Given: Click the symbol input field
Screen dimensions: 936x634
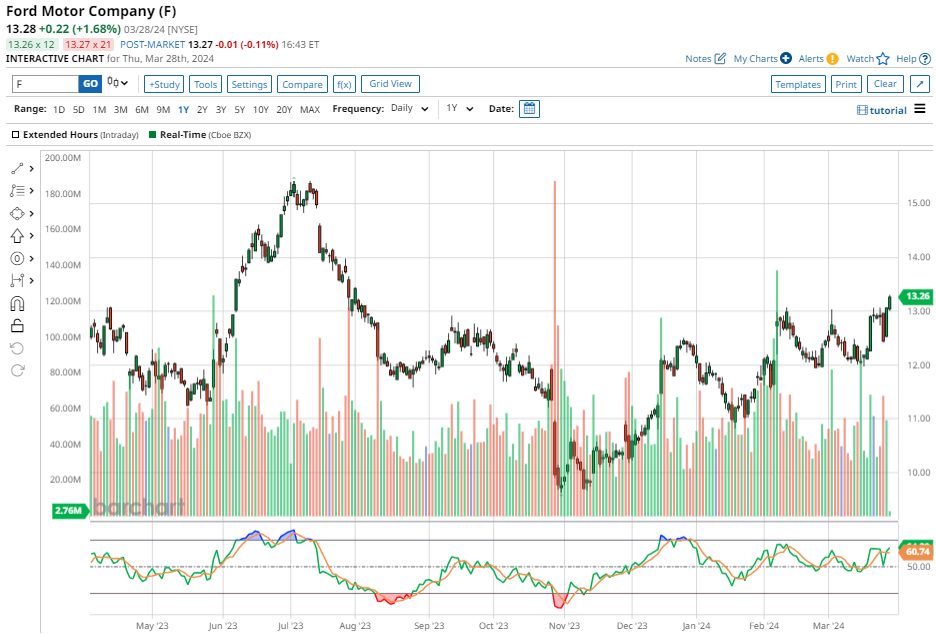Looking at the screenshot, I should [45, 85].
